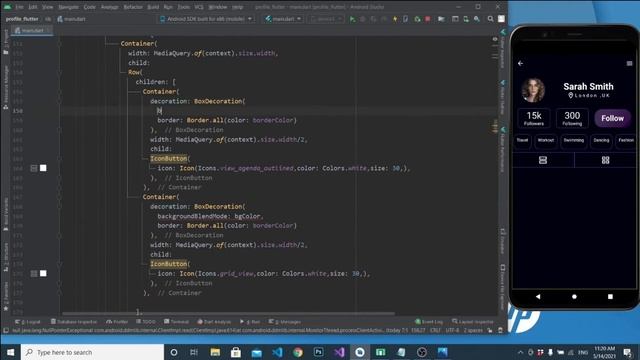The width and height of the screenshot is (640, 360).
Task: Open the VCS menu
Action: (199, 7)
